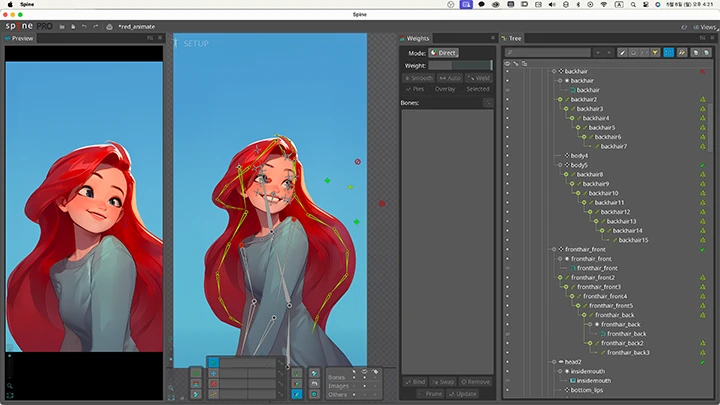
Task: Toggle visibility dot for head2 row
Action: [507, 362]
